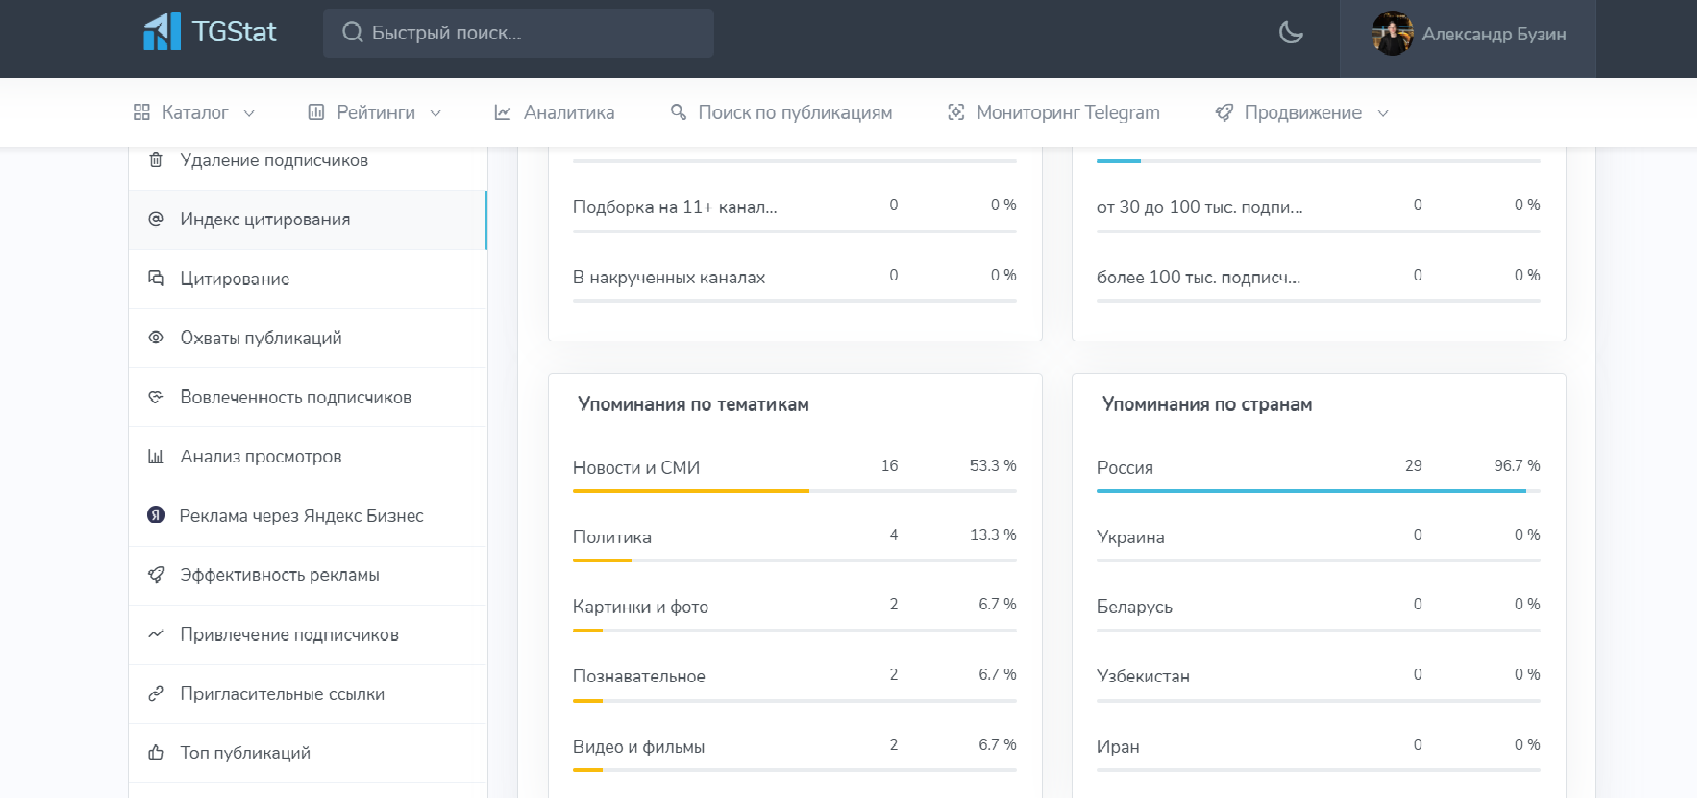Click the trash icon for Удаление подписчиков

click(x=156, y=160)
